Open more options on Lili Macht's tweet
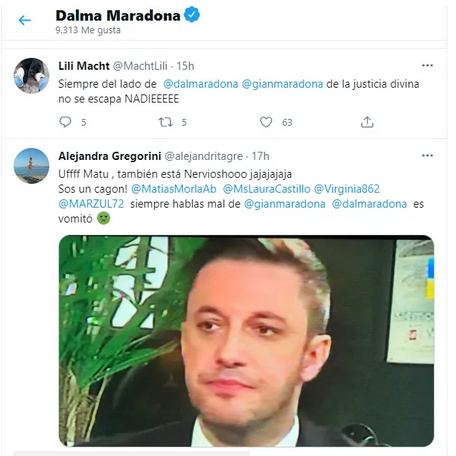This screenshot has height=456, width=456. click(x=427, y=65)
